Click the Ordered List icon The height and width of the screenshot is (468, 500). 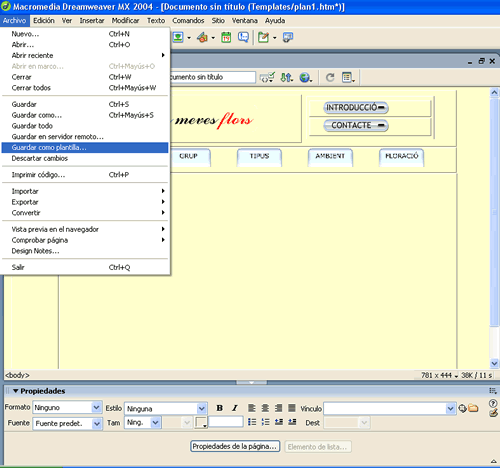[x=266, y=422]
